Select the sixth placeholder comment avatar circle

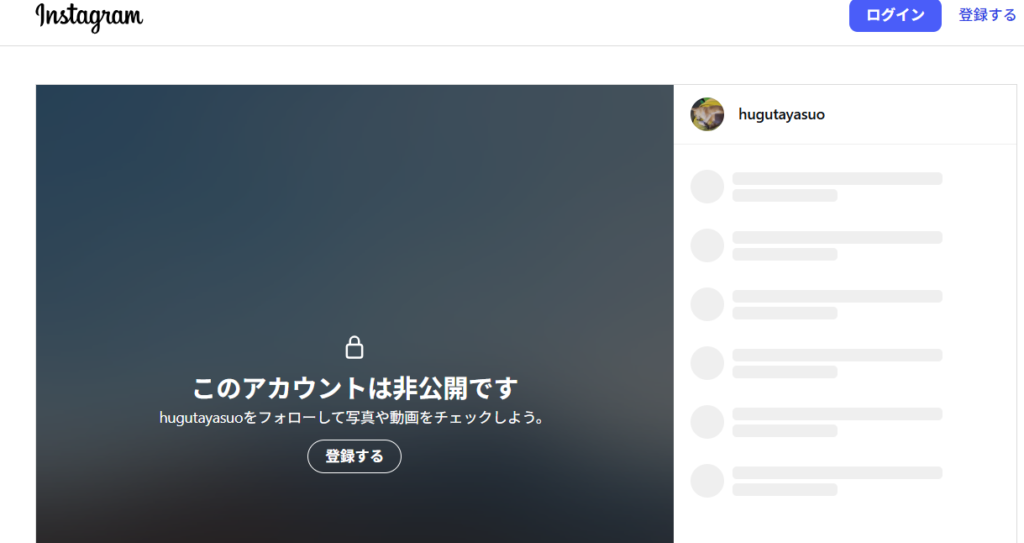tap(707, 481)
